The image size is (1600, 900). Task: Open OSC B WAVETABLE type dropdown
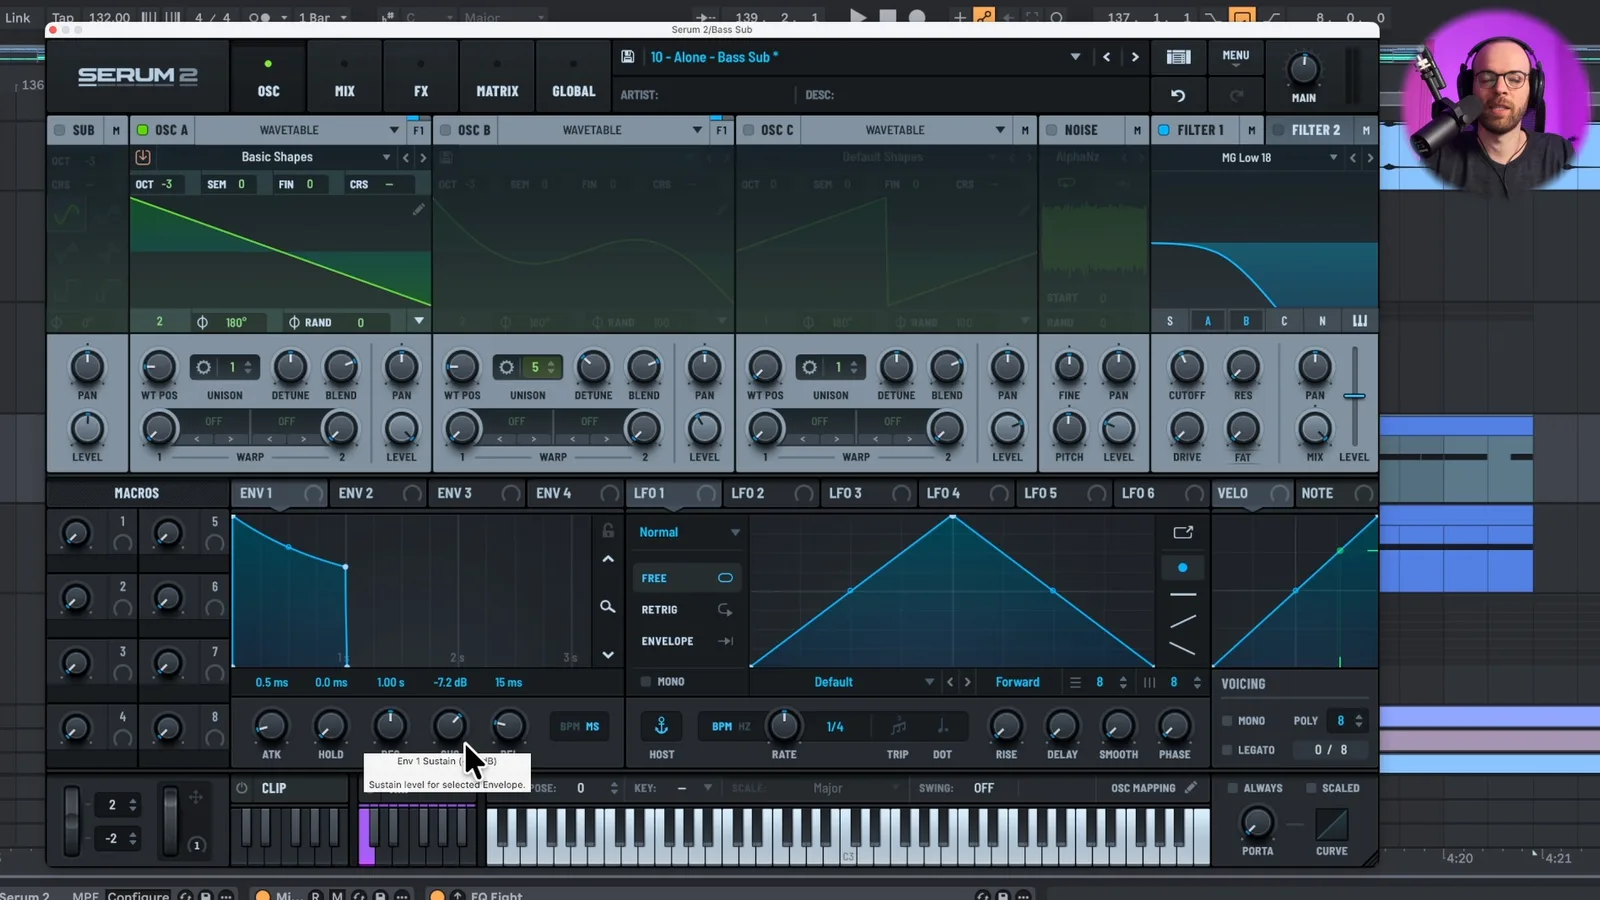(697, 130)
